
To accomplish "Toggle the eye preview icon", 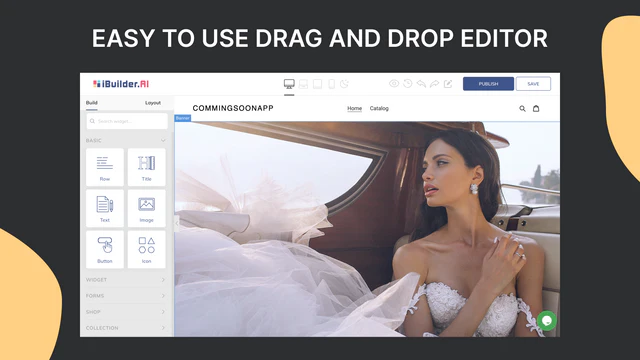I will click(x=394, y=84).
